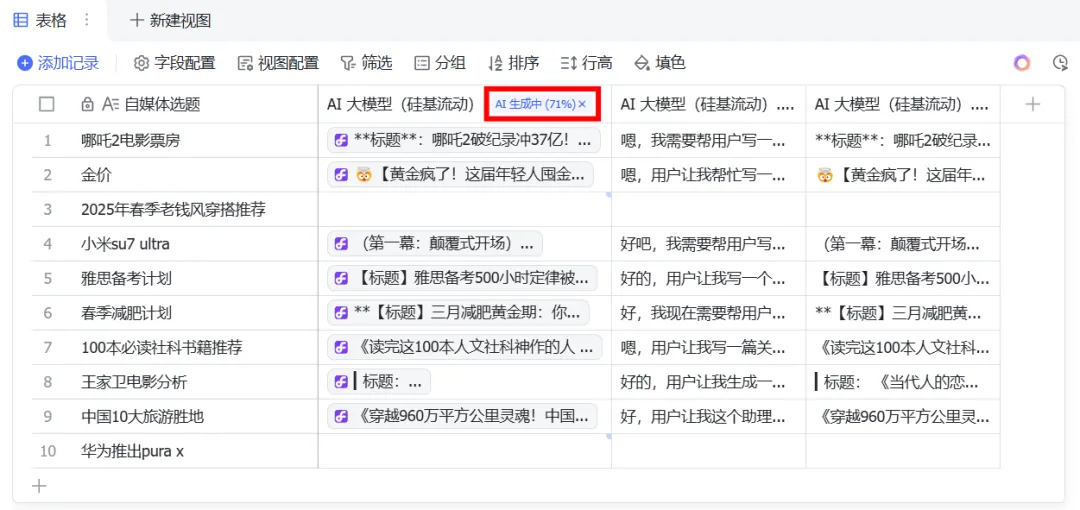Open the 筛选 filter options

pos(366,63)
